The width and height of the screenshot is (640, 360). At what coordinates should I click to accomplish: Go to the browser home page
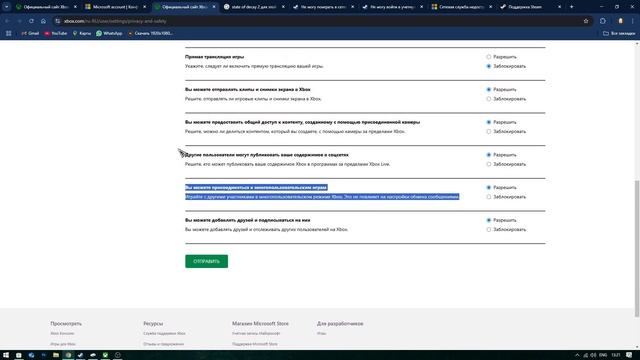[43, 21]
